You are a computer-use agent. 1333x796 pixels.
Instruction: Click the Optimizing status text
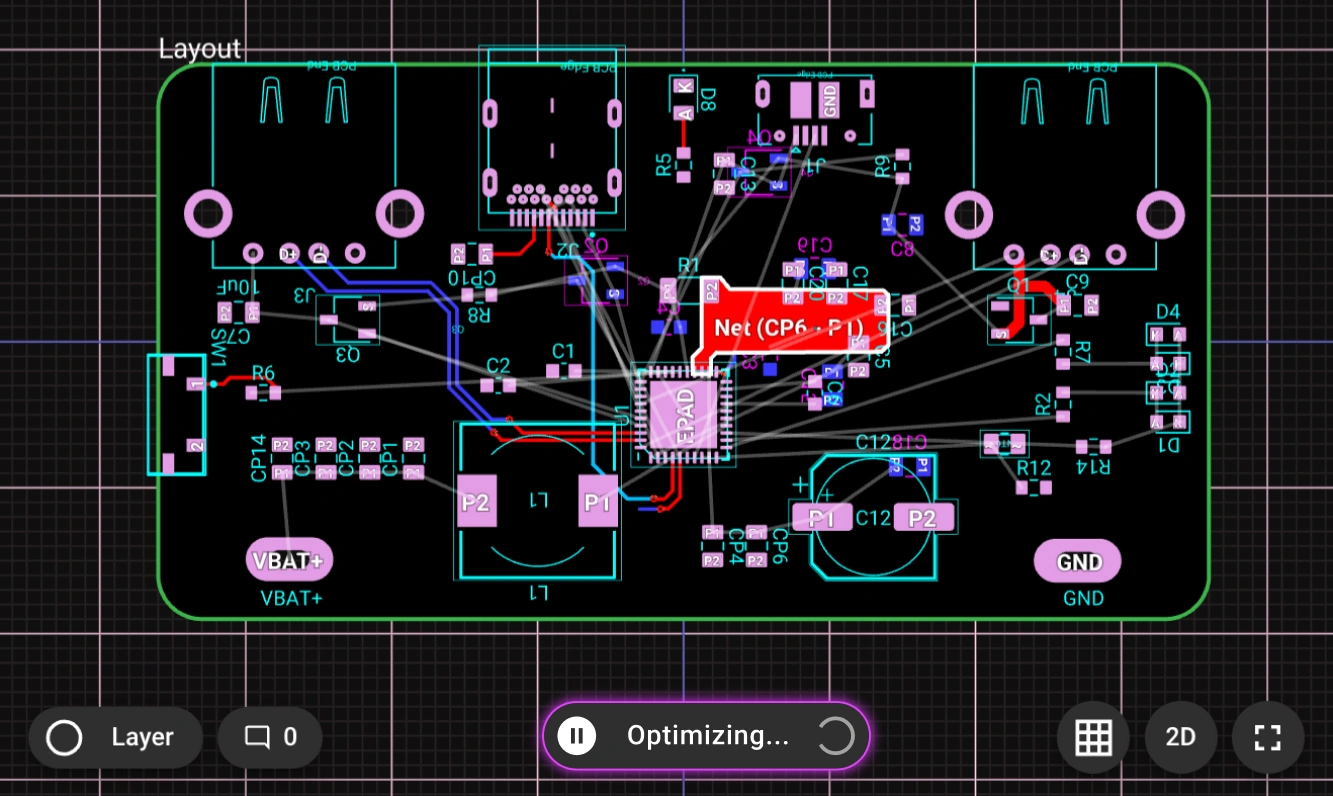(x=707, y=736)
